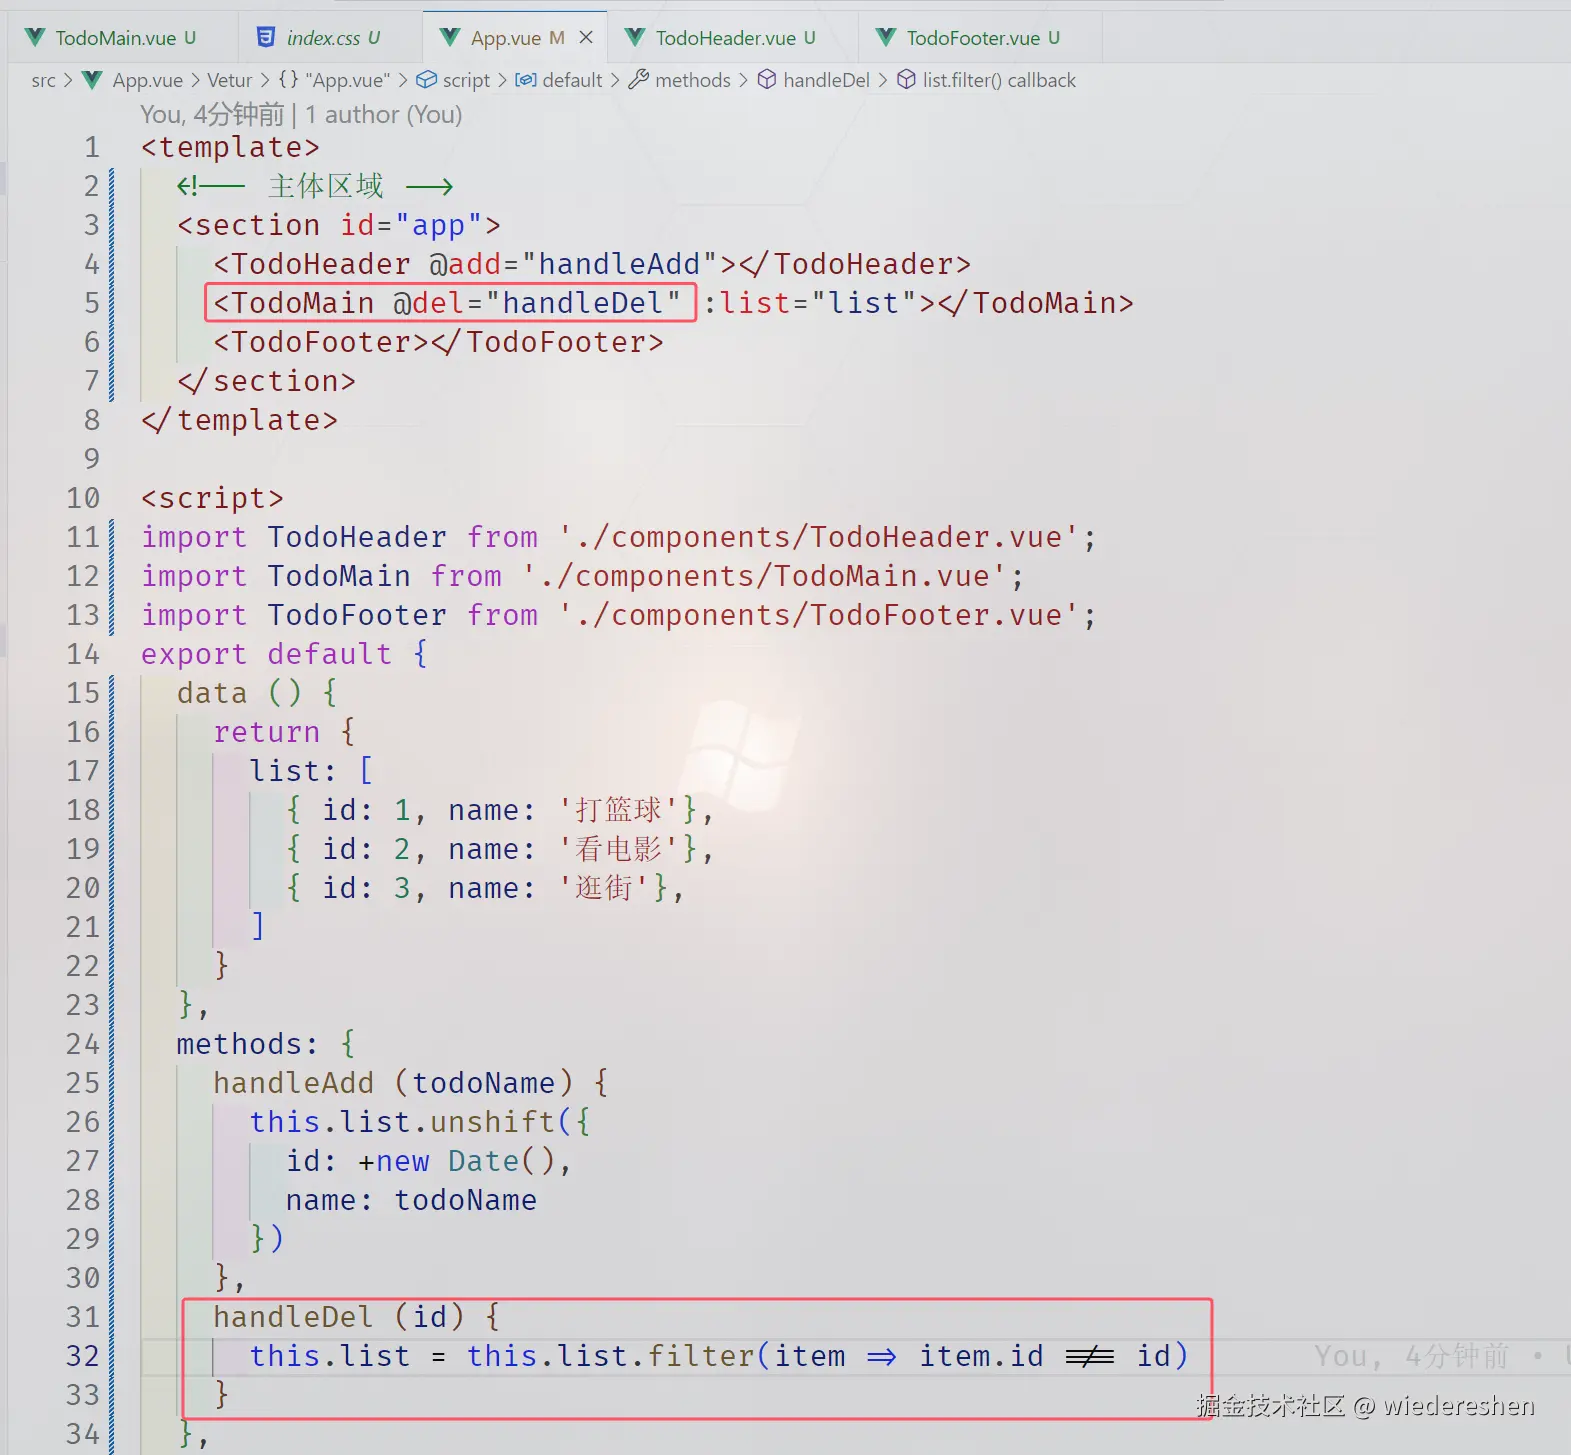Image resolution: width=1571 pixels, height=1455 pixels.
Task: Click the Vue icon on TodoMain.vue tab
Action: tap(35, 38)
